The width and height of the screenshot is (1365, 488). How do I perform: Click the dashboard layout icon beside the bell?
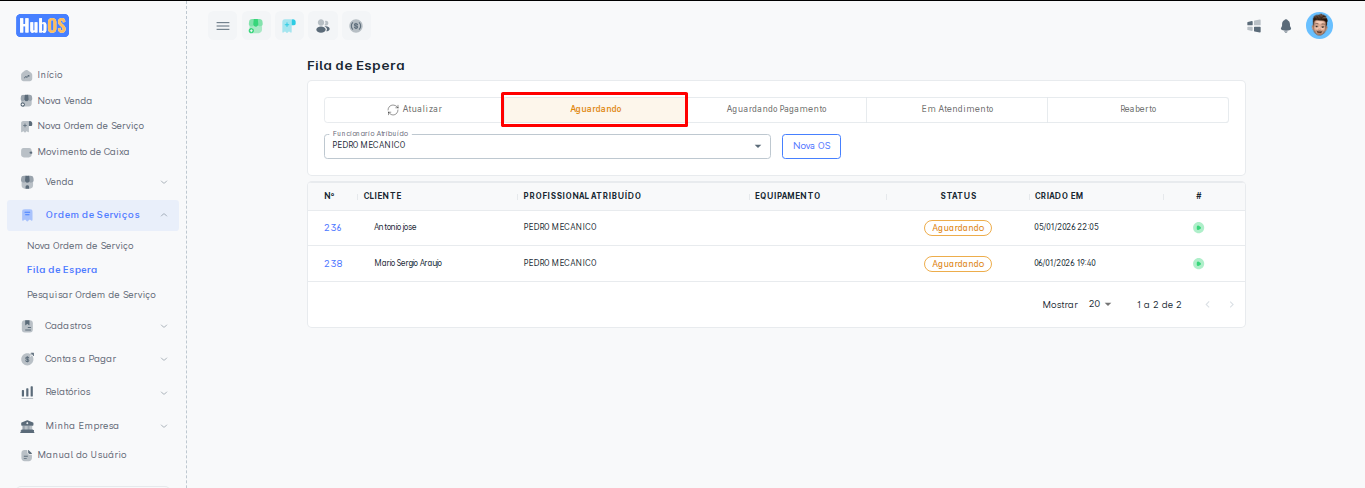pos(1254,26)
